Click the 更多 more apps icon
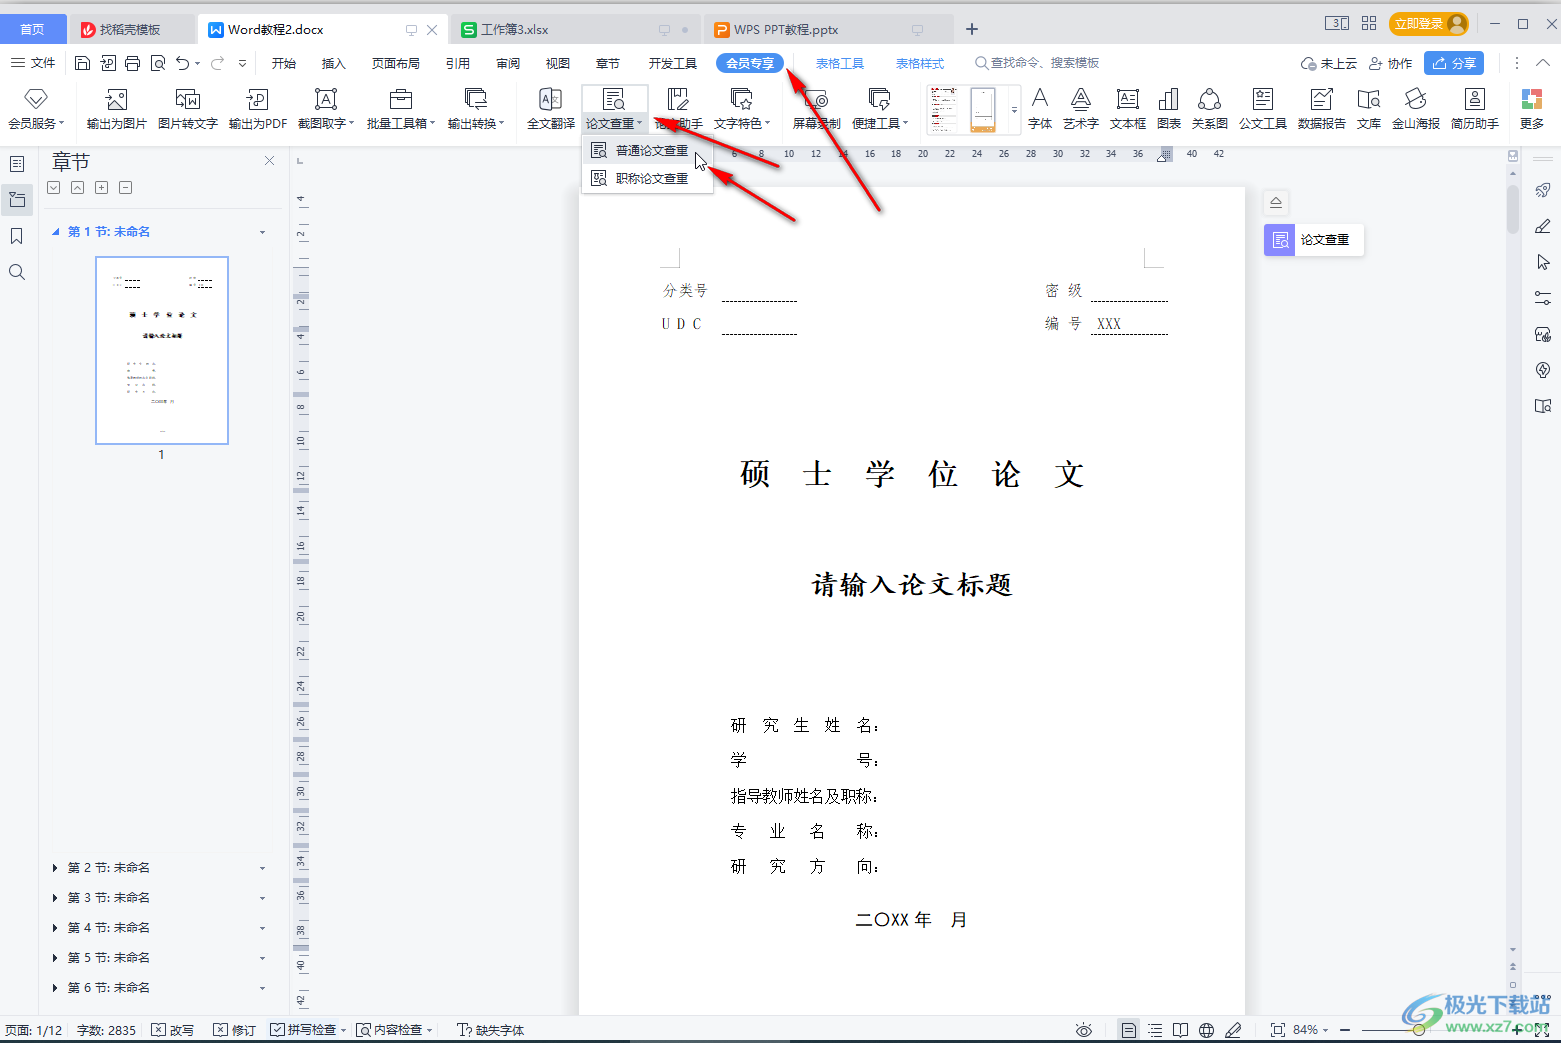Viewport: 1561px width, 1043px height. pyautogui.click(x=1532, y=109)
